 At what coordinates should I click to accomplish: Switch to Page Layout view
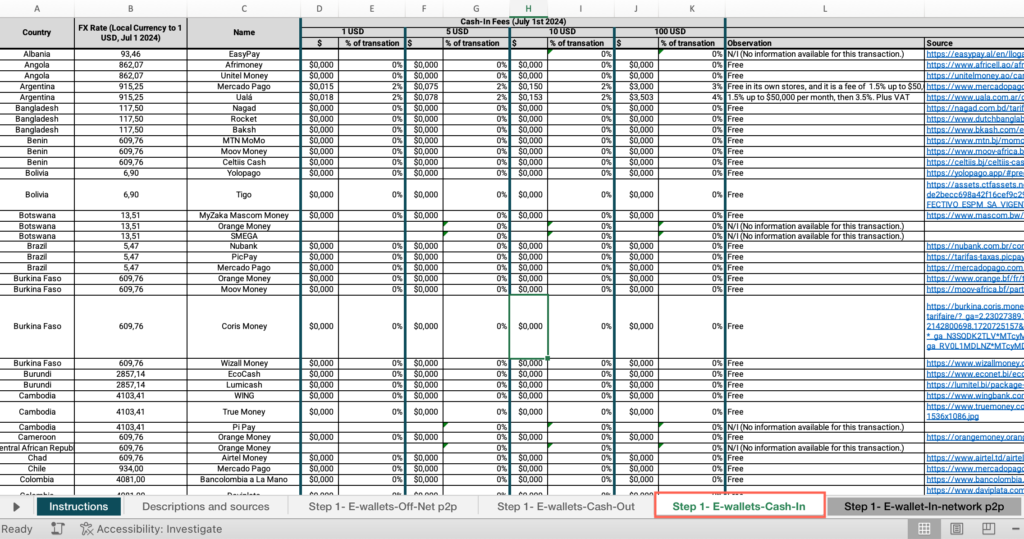coord(957,529)
